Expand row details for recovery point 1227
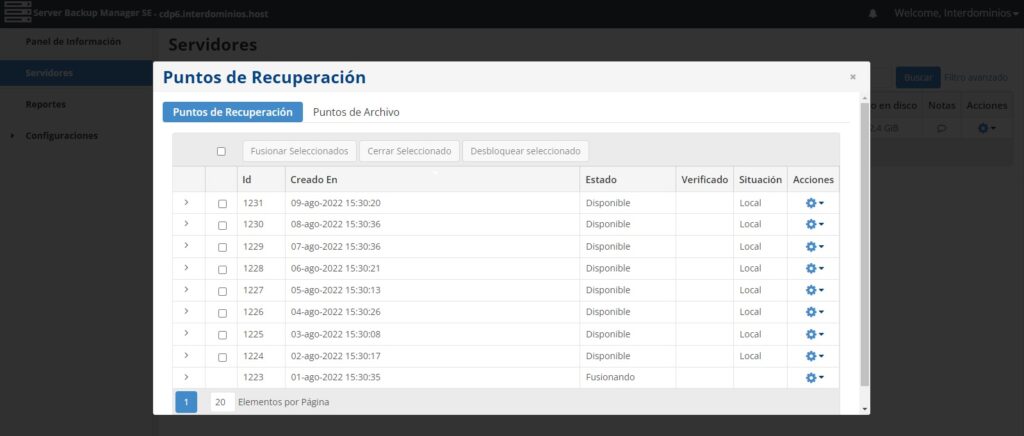Viewport: 1024px width, 436px height. pyautogui.click(x=186, y=290)
